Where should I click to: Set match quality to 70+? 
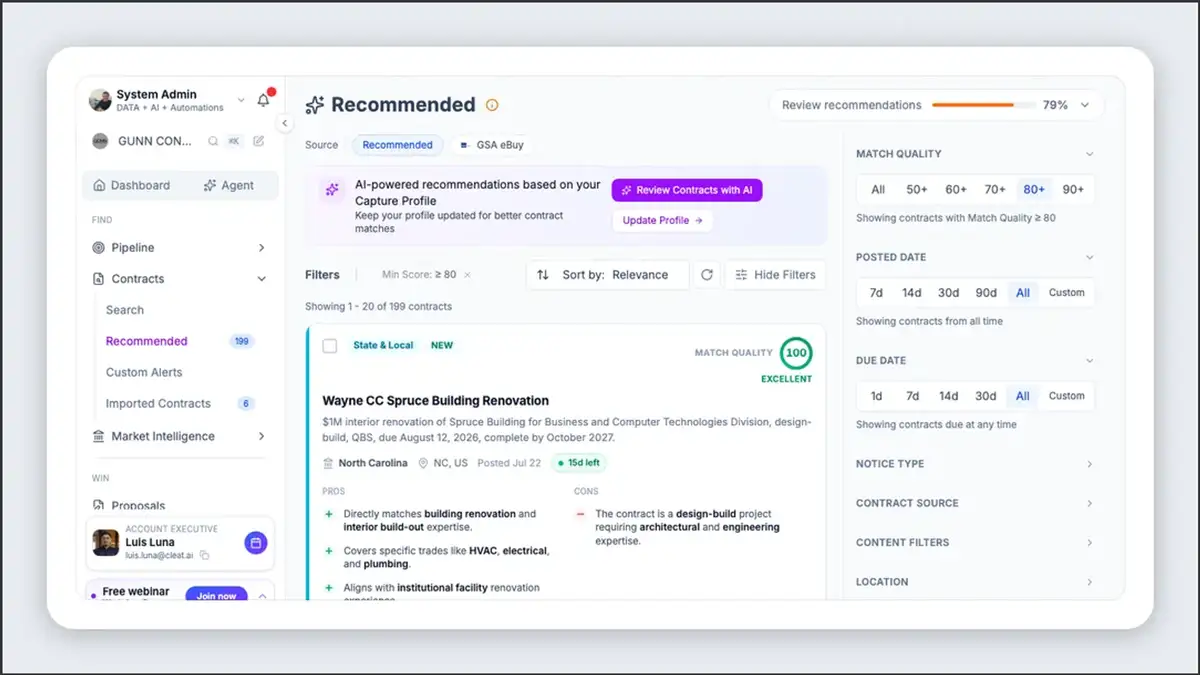(995, 190)
